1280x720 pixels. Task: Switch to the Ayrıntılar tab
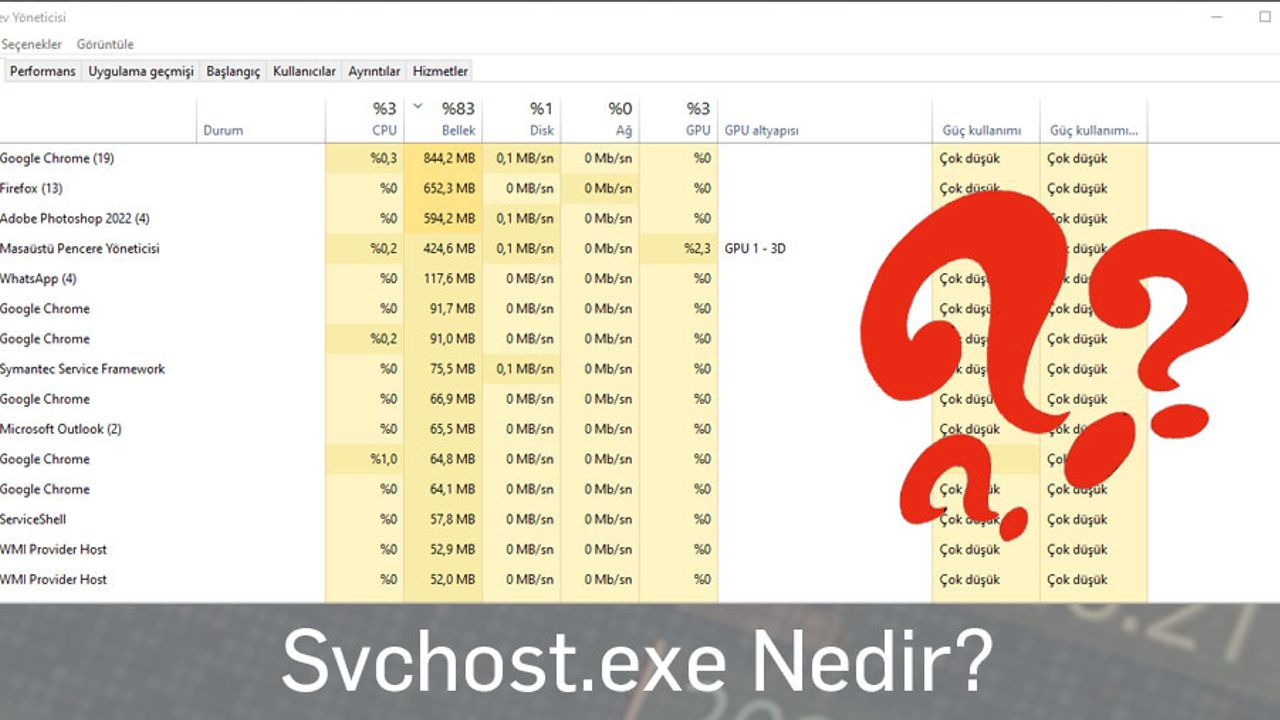pyautogui.click(x=374, y=71)
